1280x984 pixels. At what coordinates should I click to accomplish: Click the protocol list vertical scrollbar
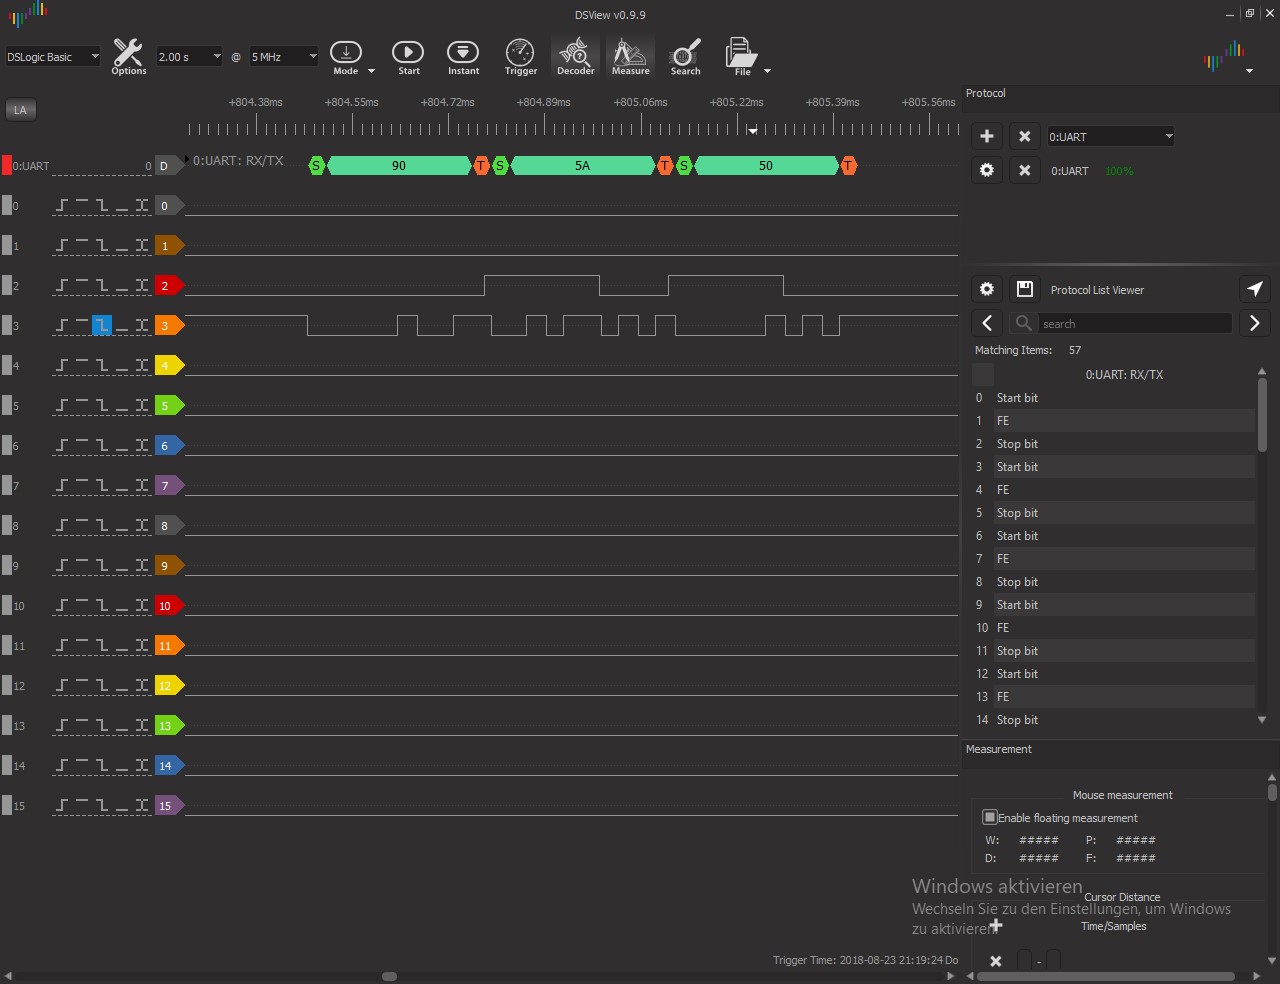click(1262, 414)
